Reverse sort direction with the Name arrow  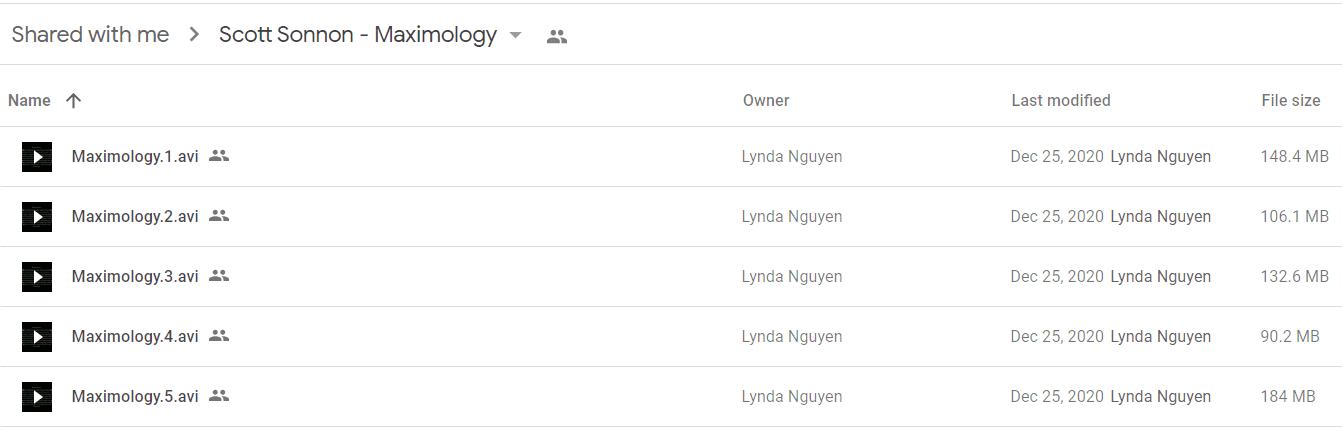point(73,100)
